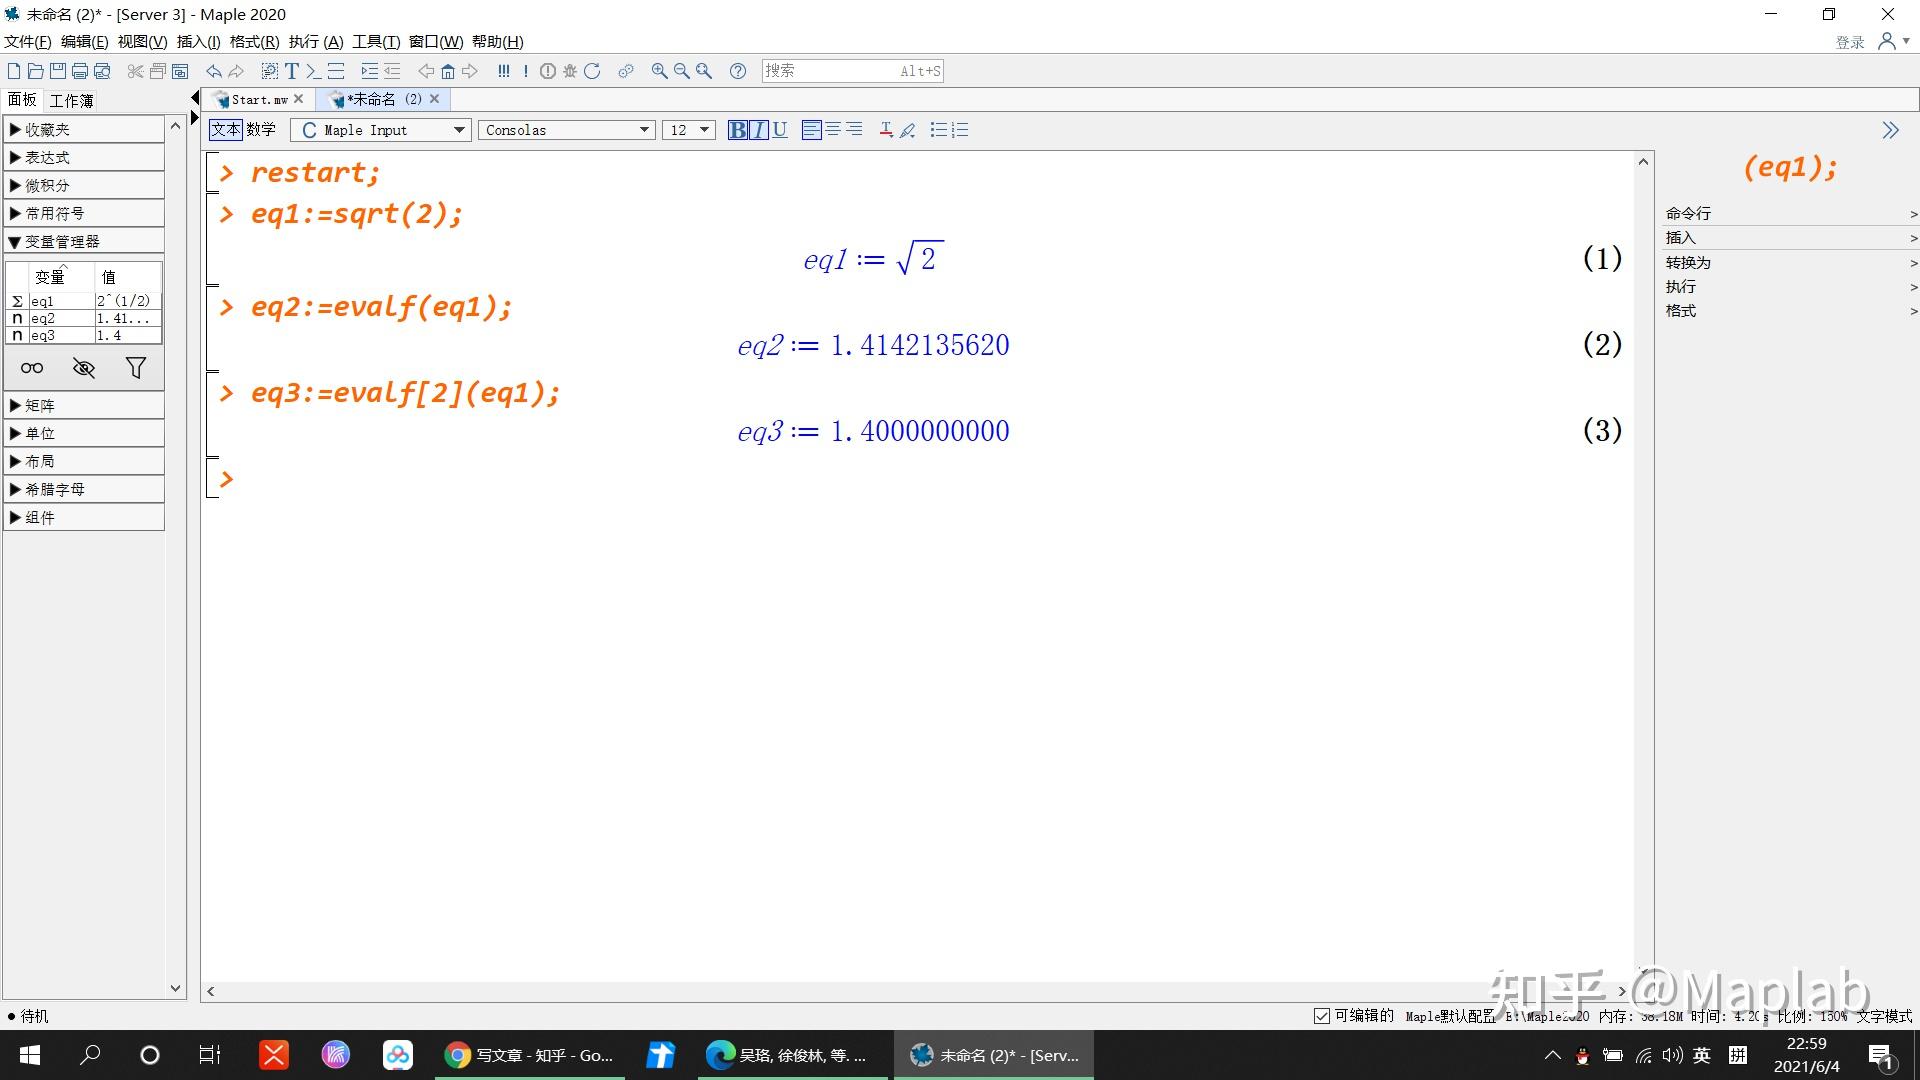
Task: Click the filter funnel in variable manager
Action: [136, 368]
